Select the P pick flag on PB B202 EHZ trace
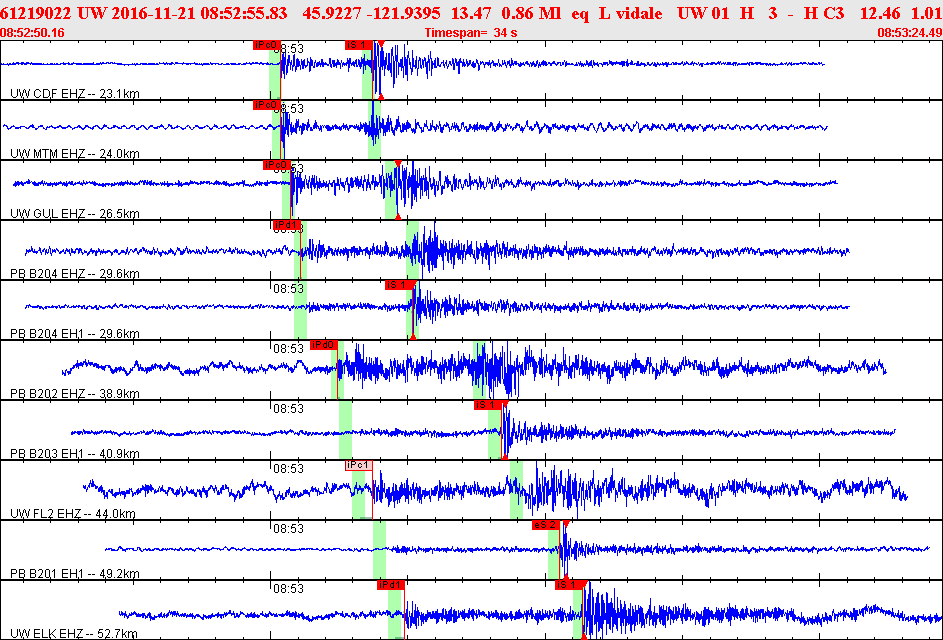The width and height of the screenshot is (943, 640). pyautogui.click(x=324, y=345)
